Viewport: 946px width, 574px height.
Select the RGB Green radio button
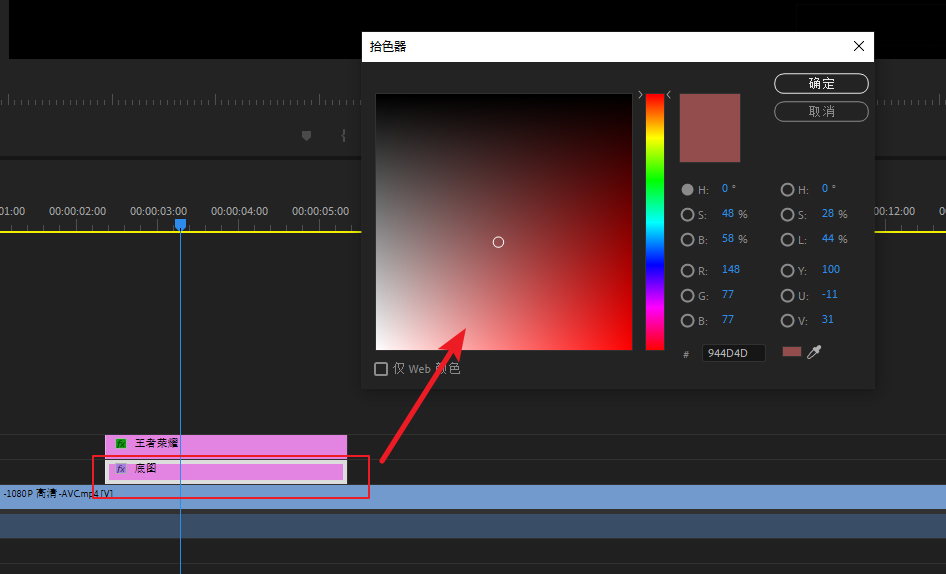click(x=687, y=296)
